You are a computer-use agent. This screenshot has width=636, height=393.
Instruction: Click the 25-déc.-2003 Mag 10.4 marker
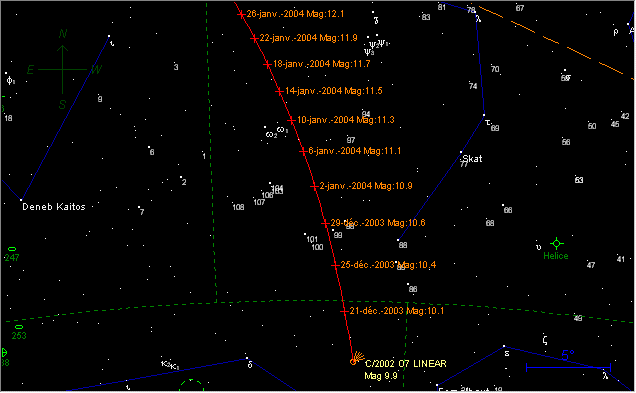[335, 266]
